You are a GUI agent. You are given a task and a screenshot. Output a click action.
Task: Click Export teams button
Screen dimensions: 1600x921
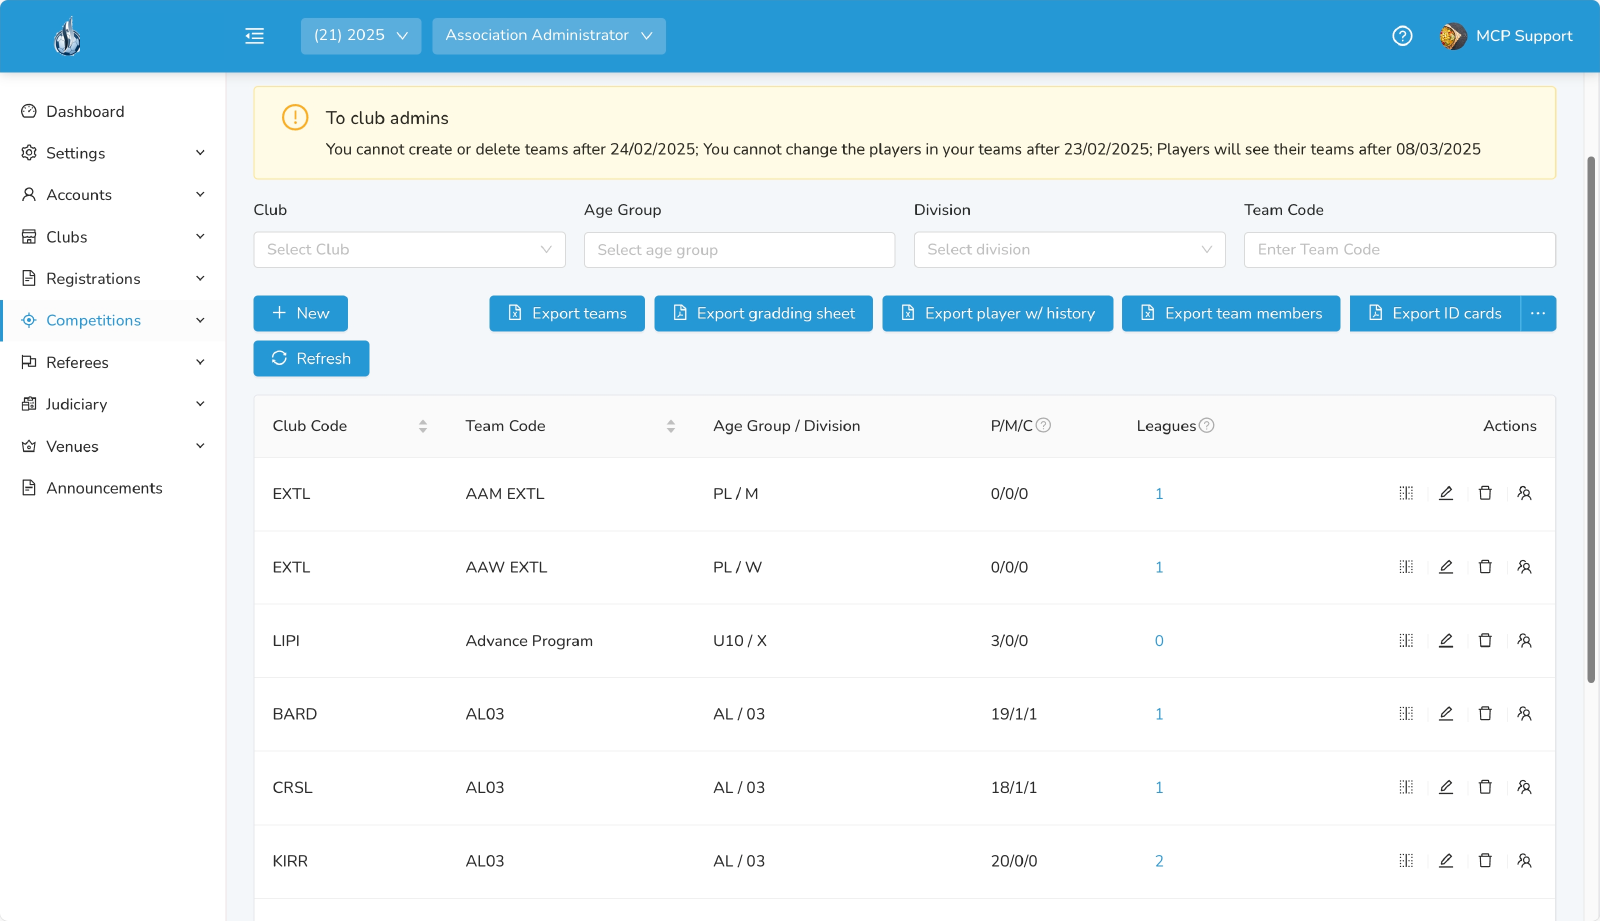[x=567, y=313]
